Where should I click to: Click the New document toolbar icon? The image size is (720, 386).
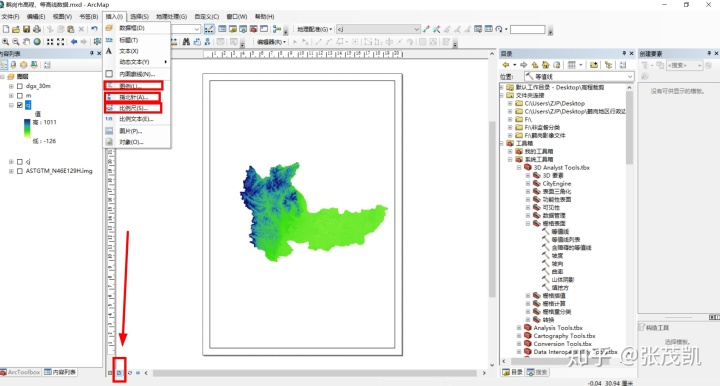click(6, 29)
